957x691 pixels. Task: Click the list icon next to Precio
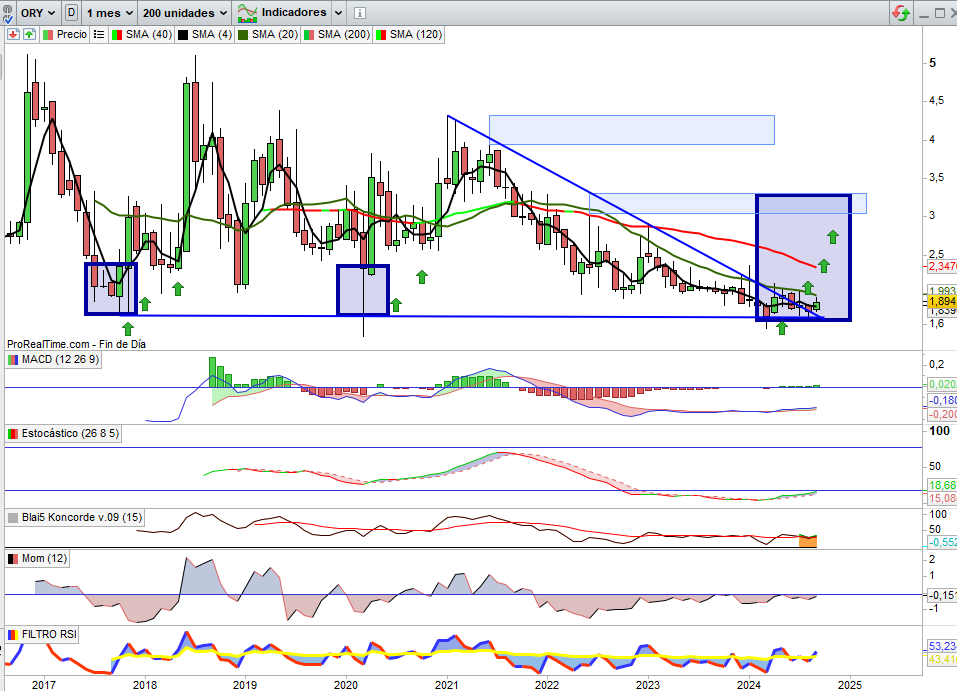99,35
